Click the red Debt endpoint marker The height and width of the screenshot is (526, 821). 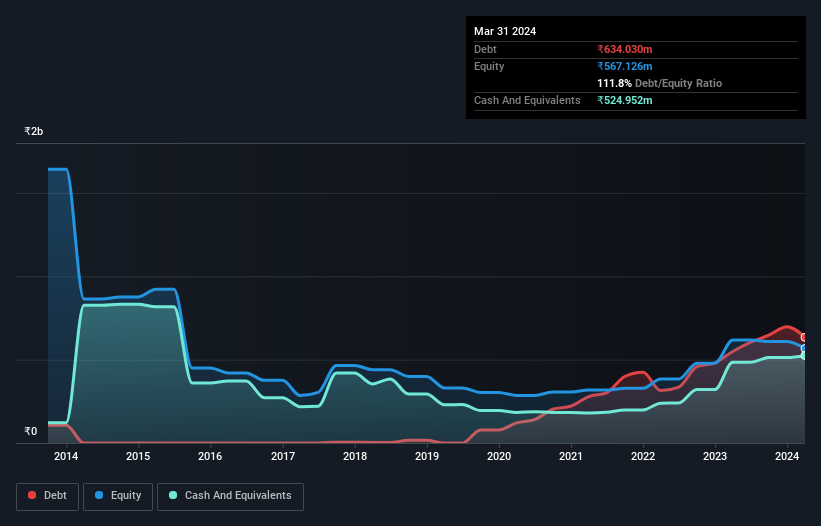tap(804, 338)
